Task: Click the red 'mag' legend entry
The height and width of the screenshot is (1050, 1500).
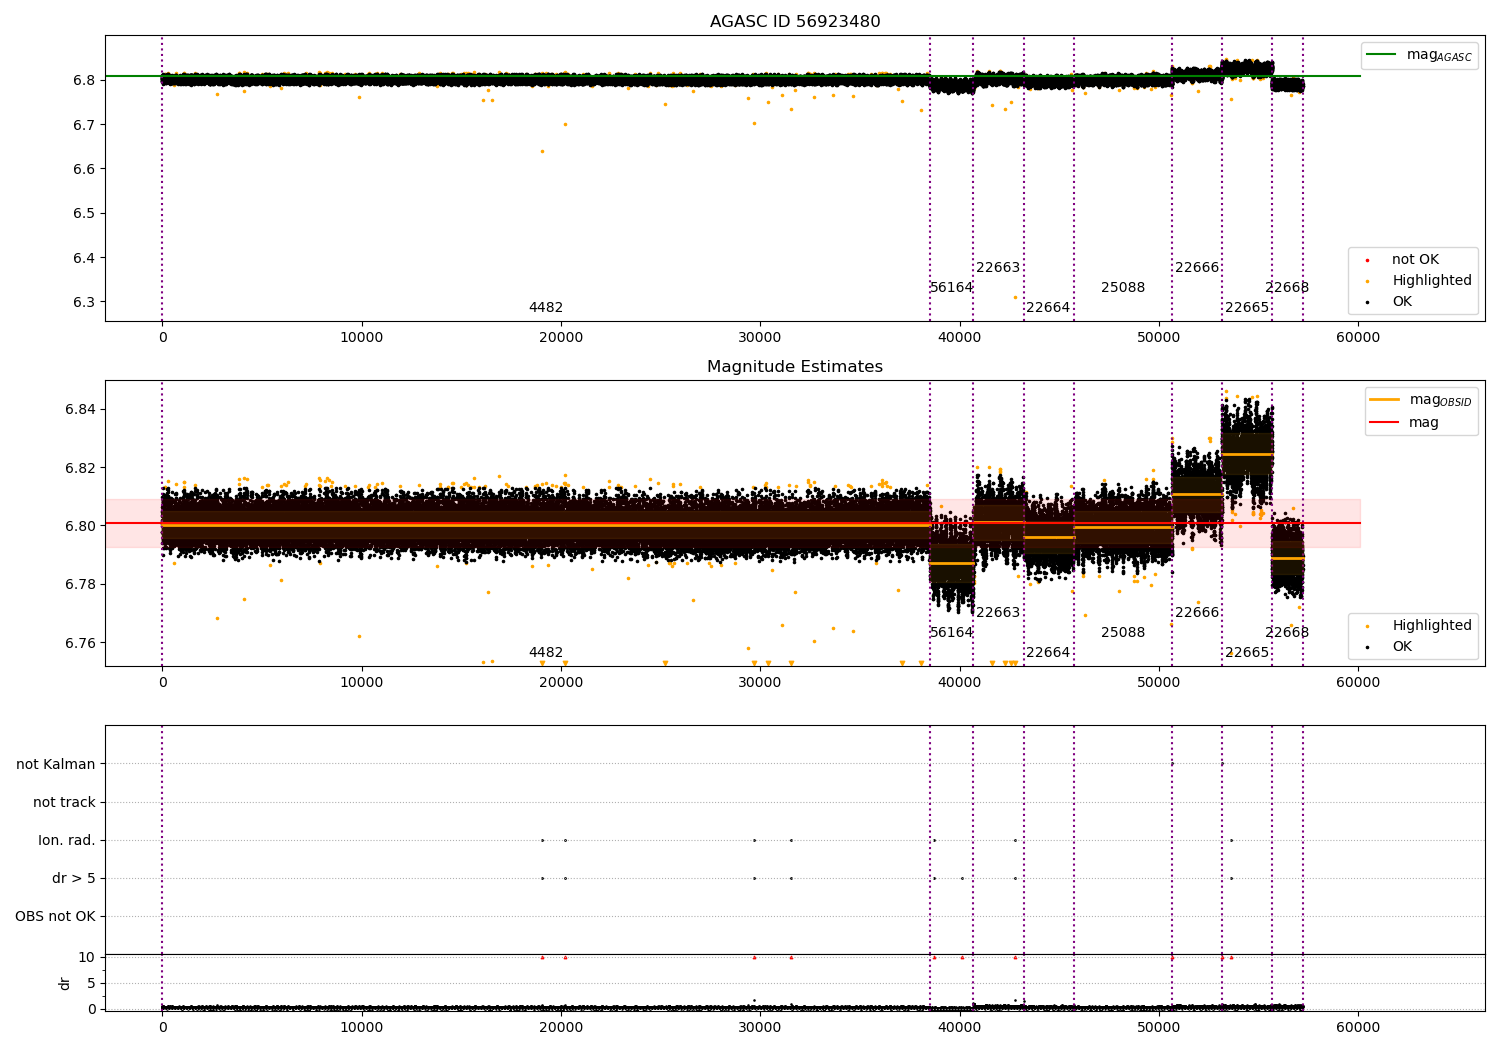Action: pos(1404,423)
